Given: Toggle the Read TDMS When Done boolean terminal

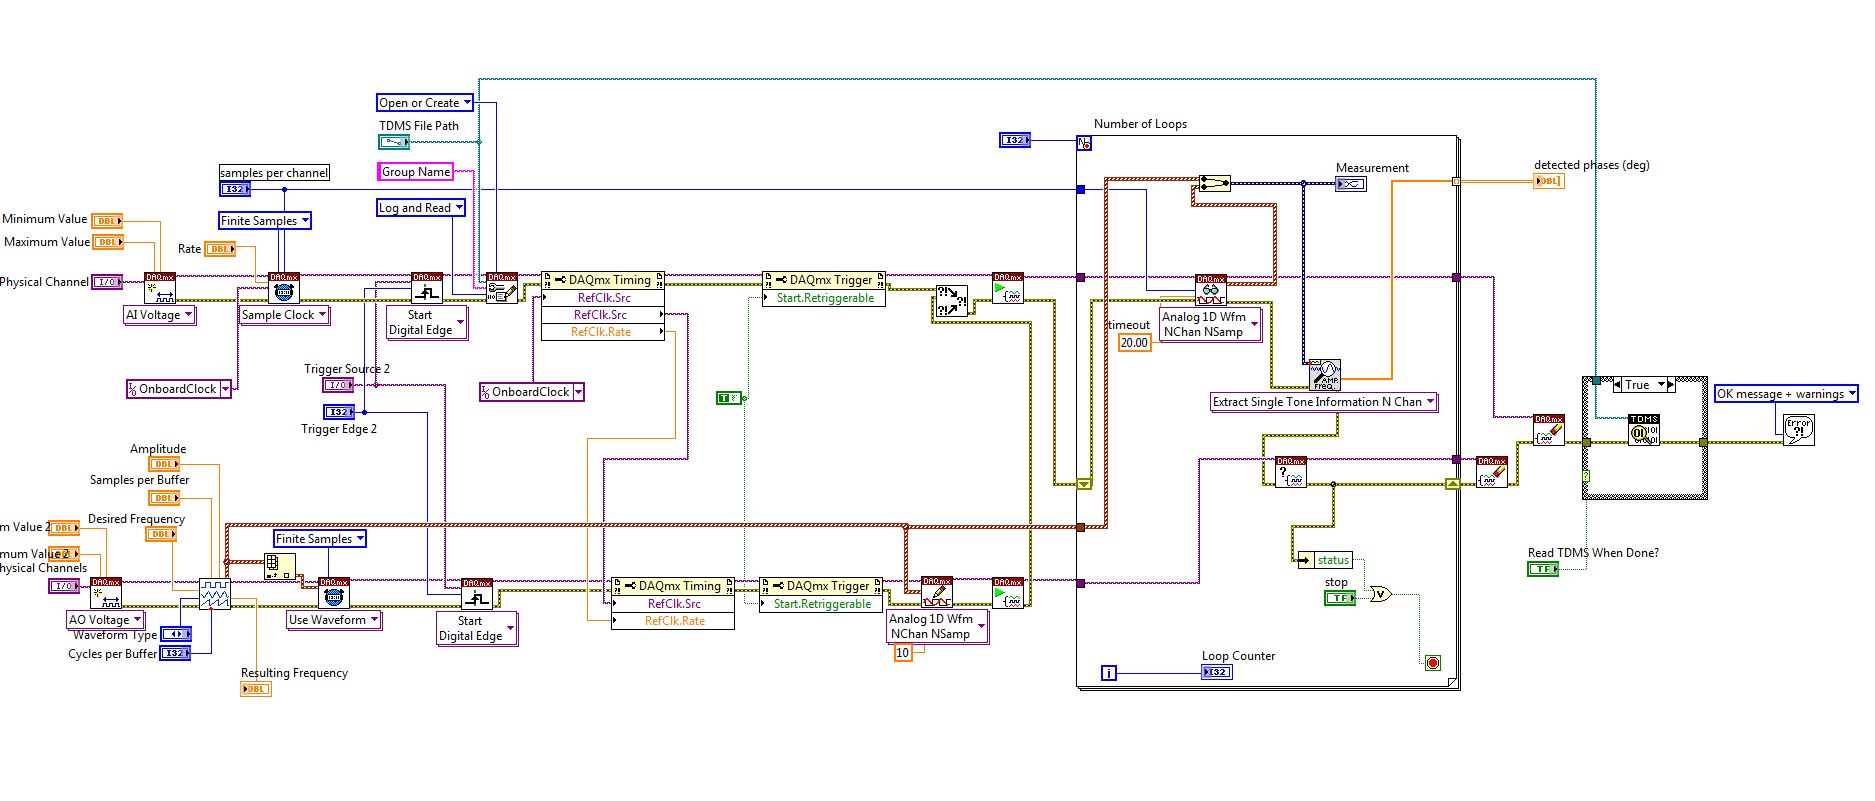Looking at the screenshot, I should 1543,569.
